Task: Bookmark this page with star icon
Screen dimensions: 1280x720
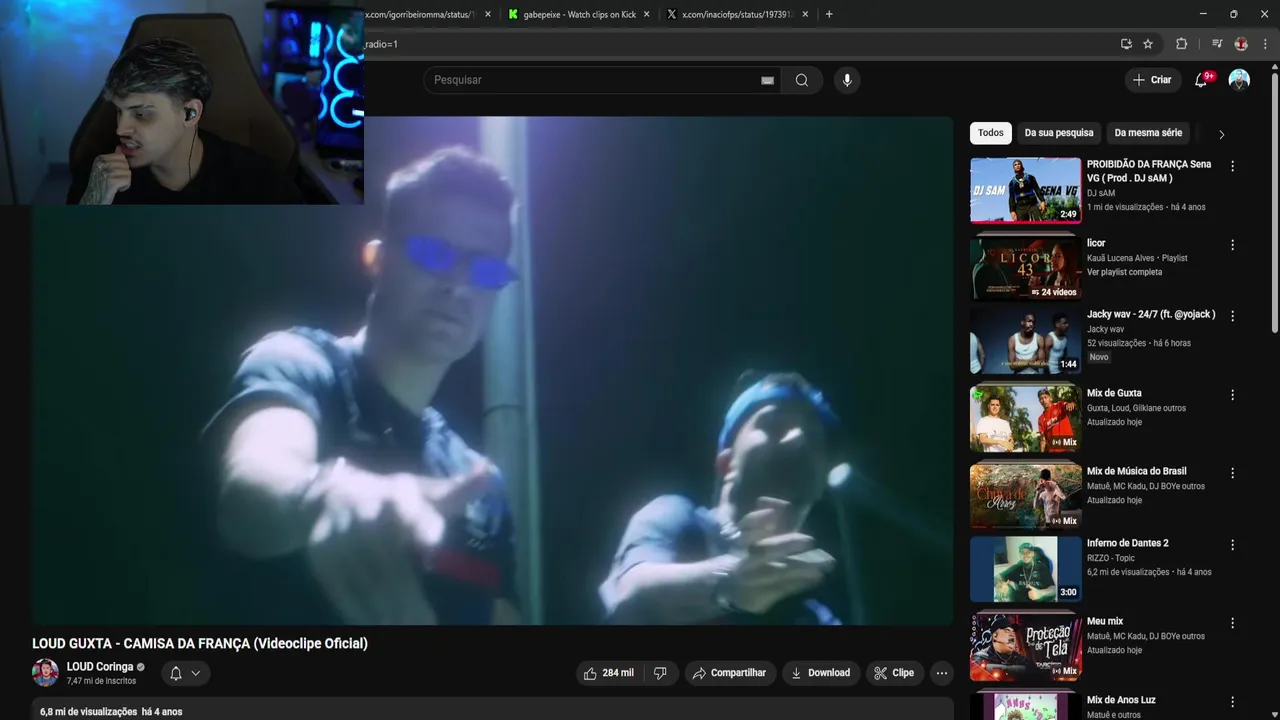Action: pos(1148,44)
